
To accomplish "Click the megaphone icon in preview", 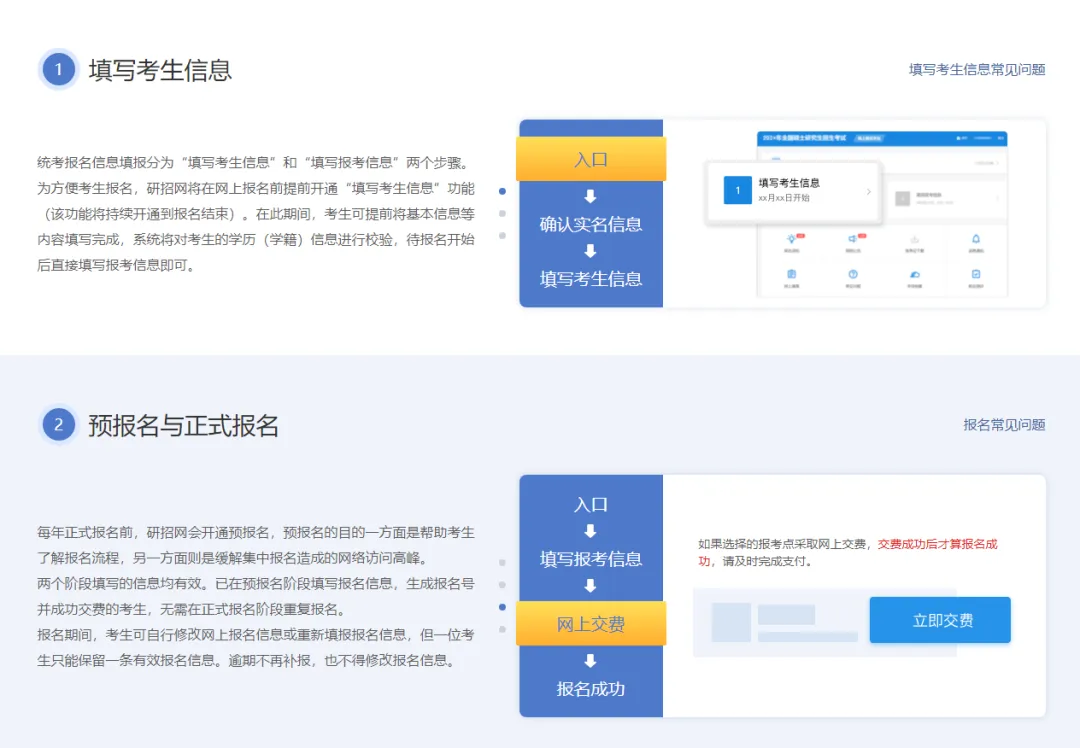I will [x=853, y=239].
